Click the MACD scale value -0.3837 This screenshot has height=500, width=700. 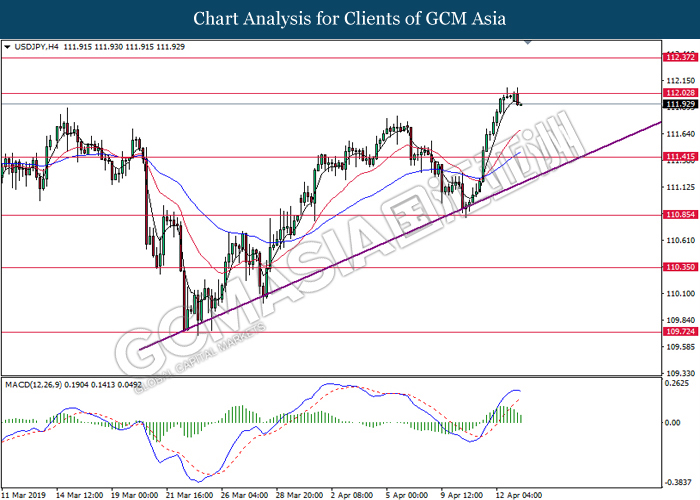pos(677,482)
